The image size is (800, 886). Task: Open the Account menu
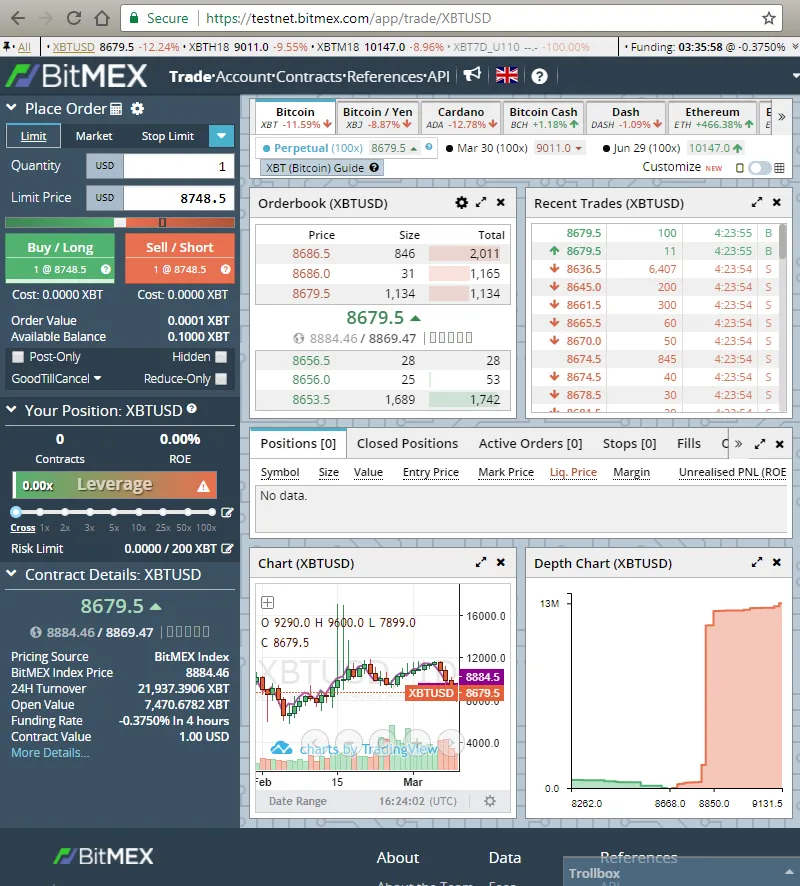point(243,76)
